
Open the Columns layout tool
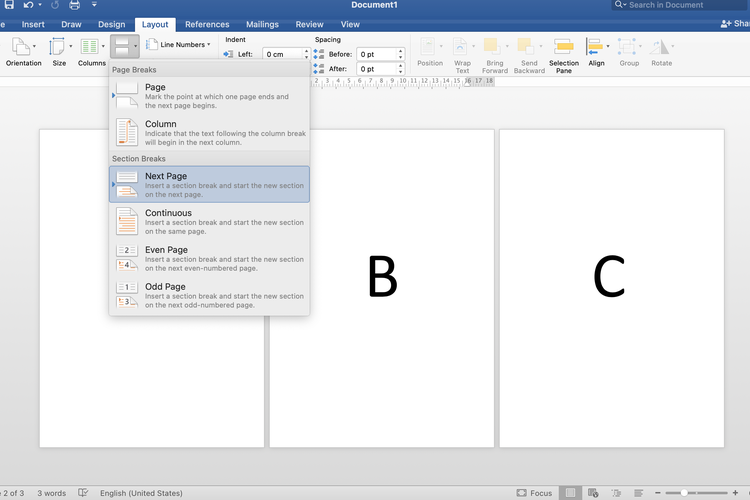[x=92, y=52]
